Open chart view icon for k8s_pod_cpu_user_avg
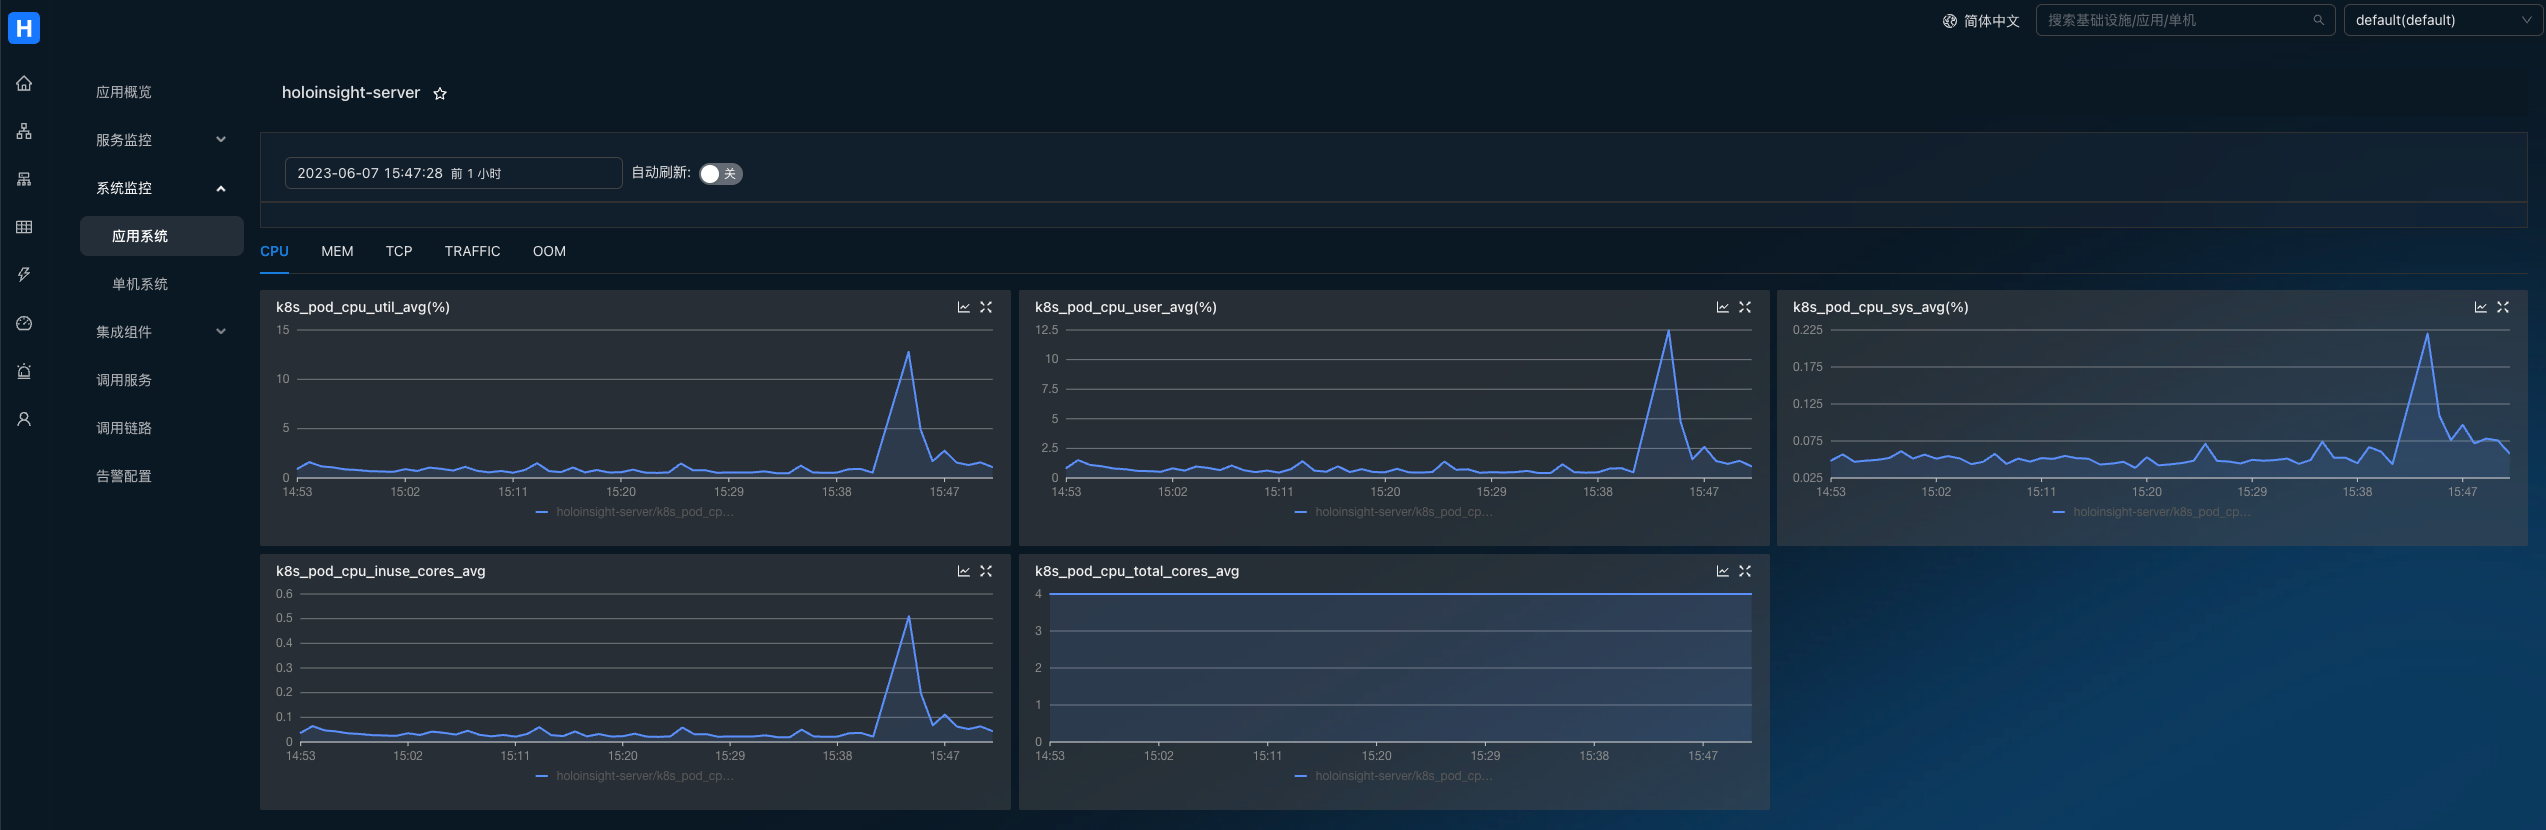 click(x=1722, y=307)
